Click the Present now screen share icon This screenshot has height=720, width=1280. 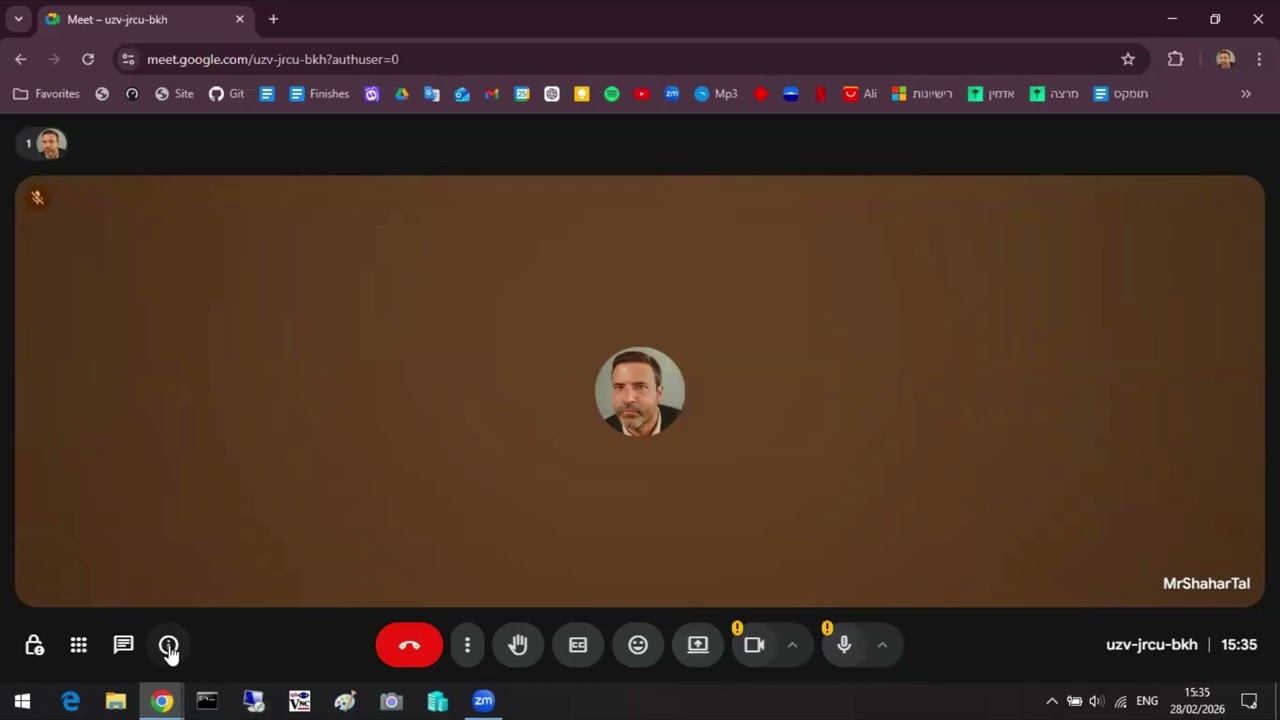coord(698,645)
